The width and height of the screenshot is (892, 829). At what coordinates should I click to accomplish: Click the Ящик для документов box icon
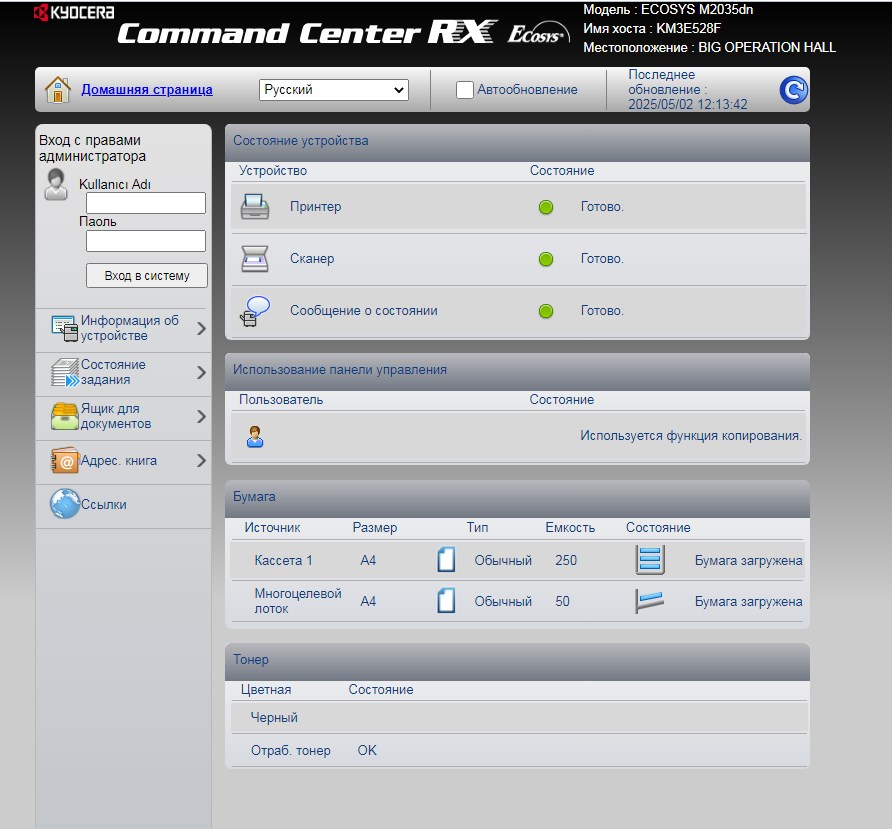[x=64, y=416]
